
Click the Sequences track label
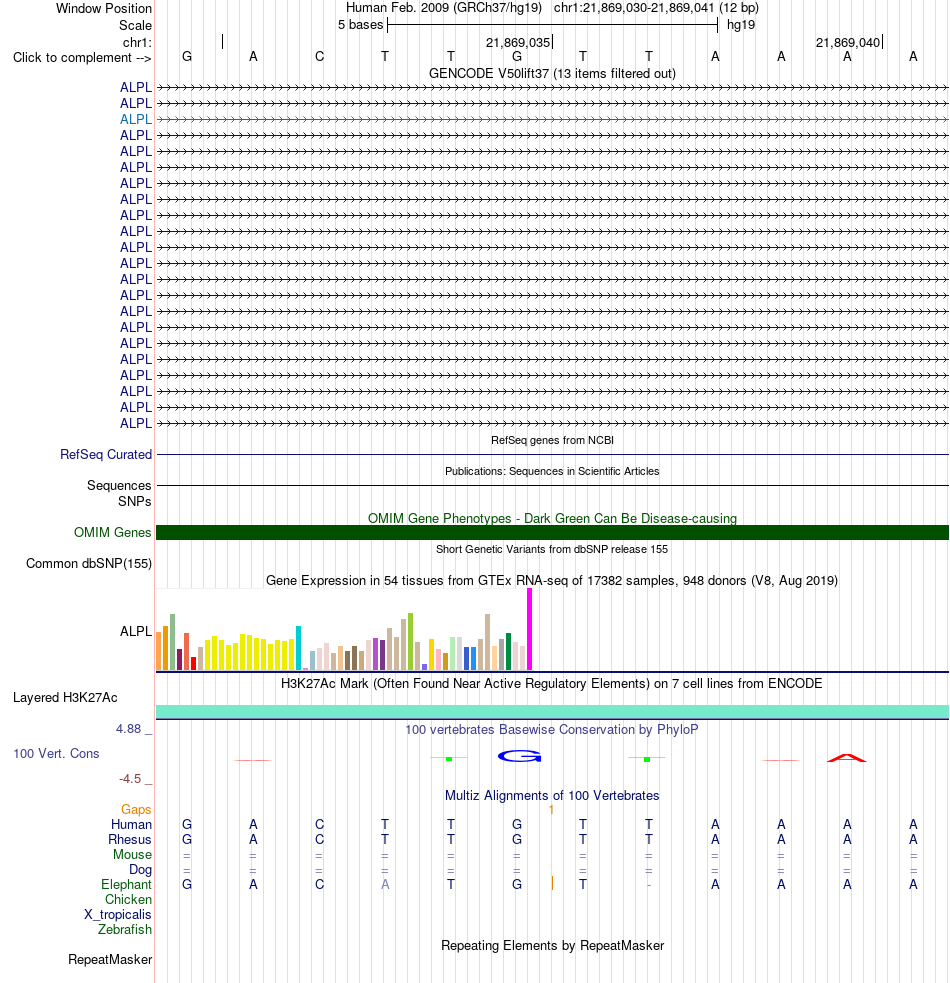pyautogui.click(x=119, y=486)
